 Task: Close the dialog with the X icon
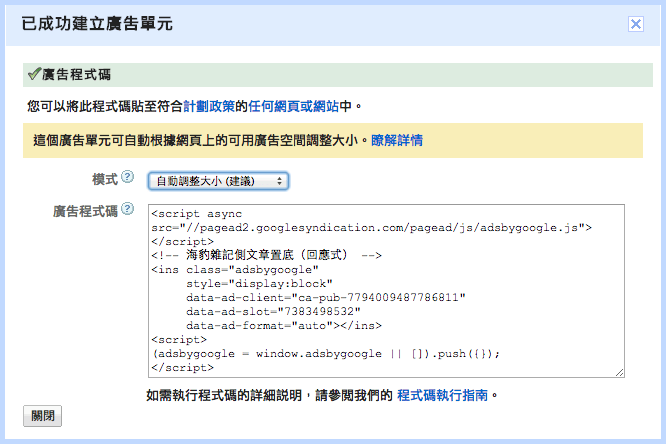(636, 24)
